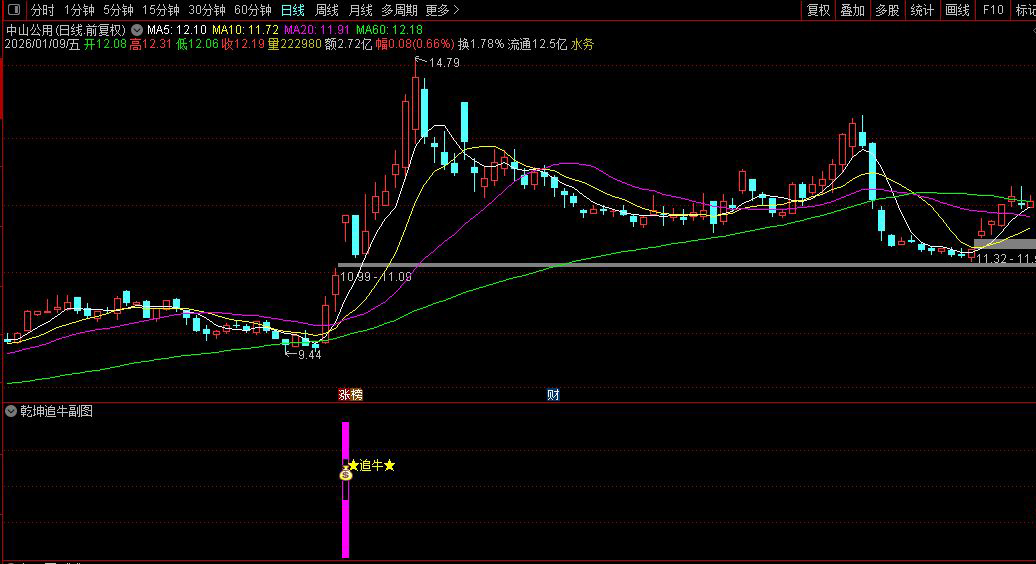Image resolution: width=1036 pixels, height=564 pixels.
Task: Click the 统计 statistics button
Action: tap(922, 10)
